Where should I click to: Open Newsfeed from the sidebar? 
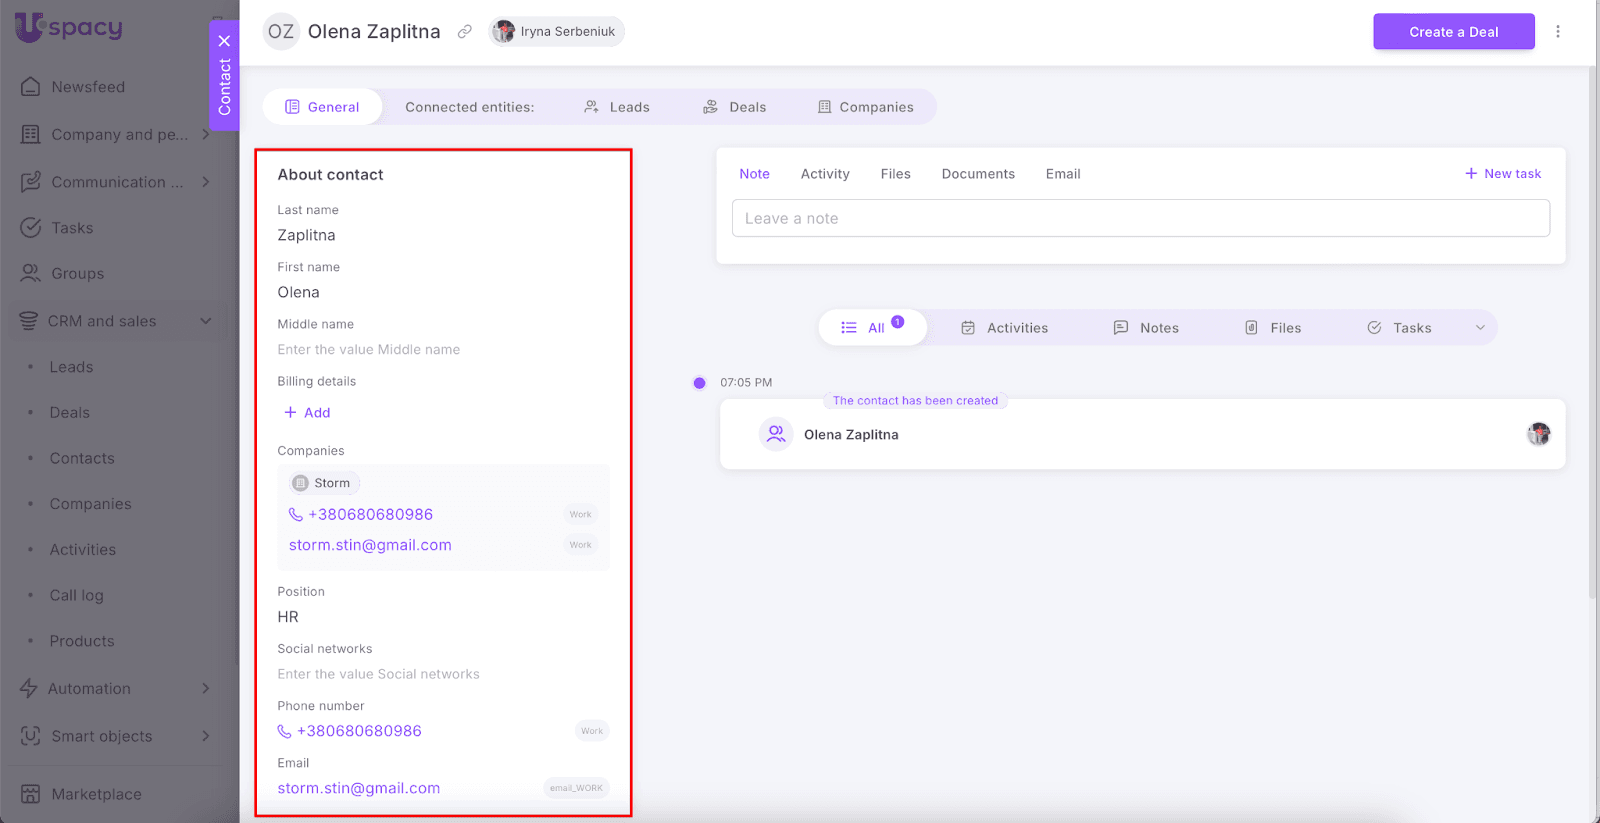(88, 87)
